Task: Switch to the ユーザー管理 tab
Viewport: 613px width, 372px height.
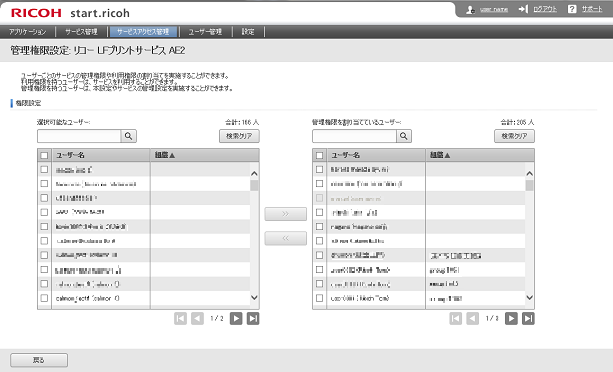Action: point(205,32)
